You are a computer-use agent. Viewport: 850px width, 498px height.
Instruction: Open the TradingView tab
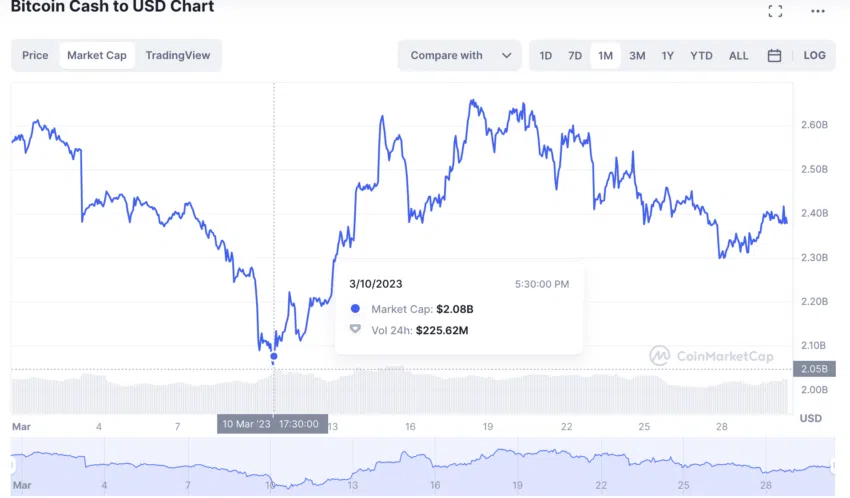178,56
